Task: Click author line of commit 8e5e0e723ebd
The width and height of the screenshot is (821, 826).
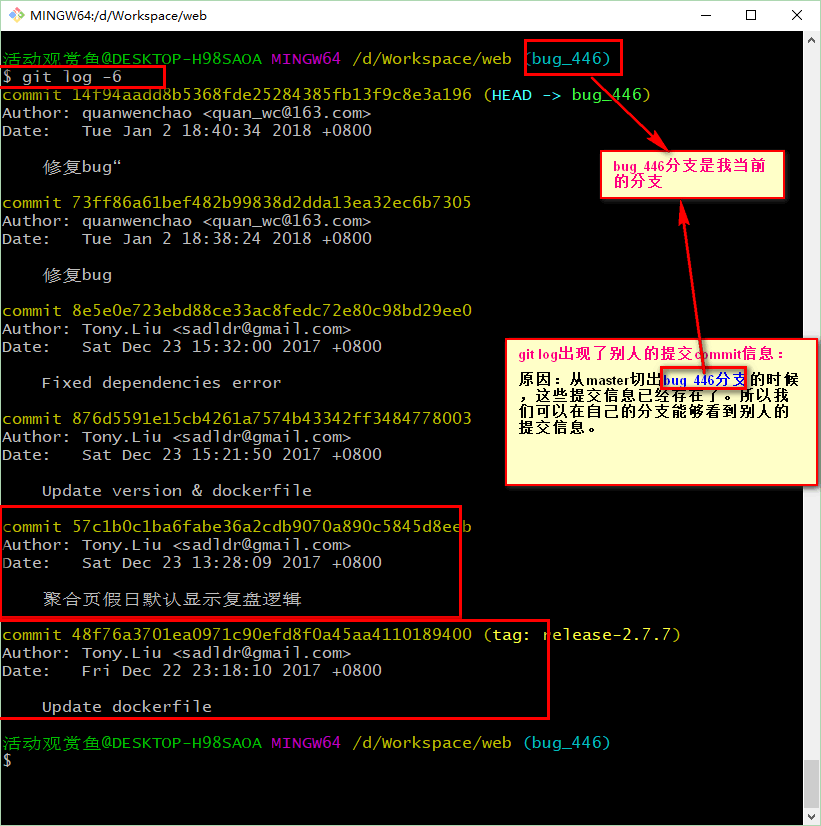Action: [x=176, y=329]
